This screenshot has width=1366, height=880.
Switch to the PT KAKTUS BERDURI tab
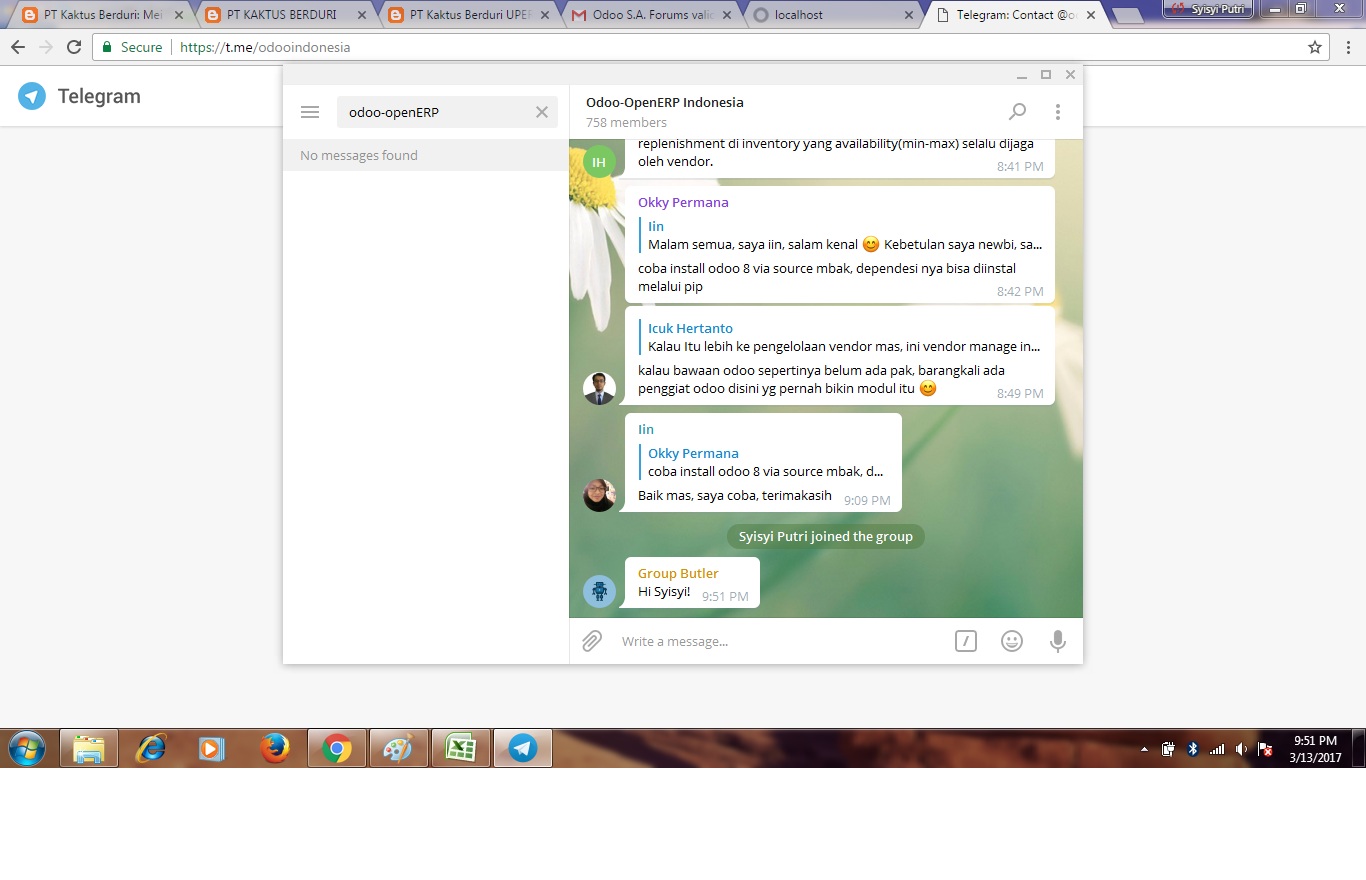coord(281,15)
